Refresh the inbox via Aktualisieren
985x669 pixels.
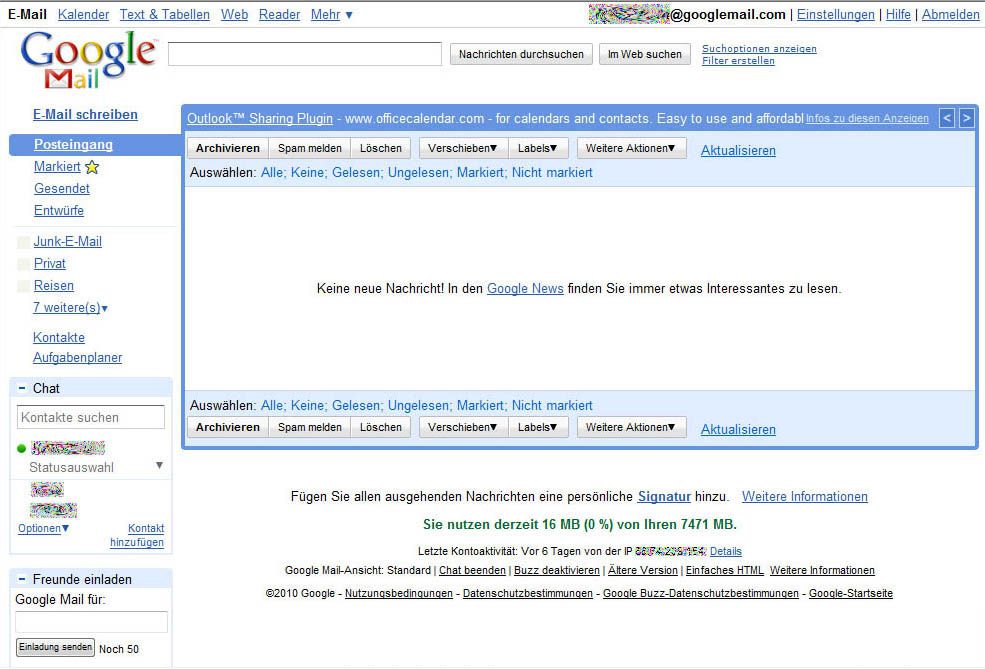pyautogui.click(x=738, y=150)
